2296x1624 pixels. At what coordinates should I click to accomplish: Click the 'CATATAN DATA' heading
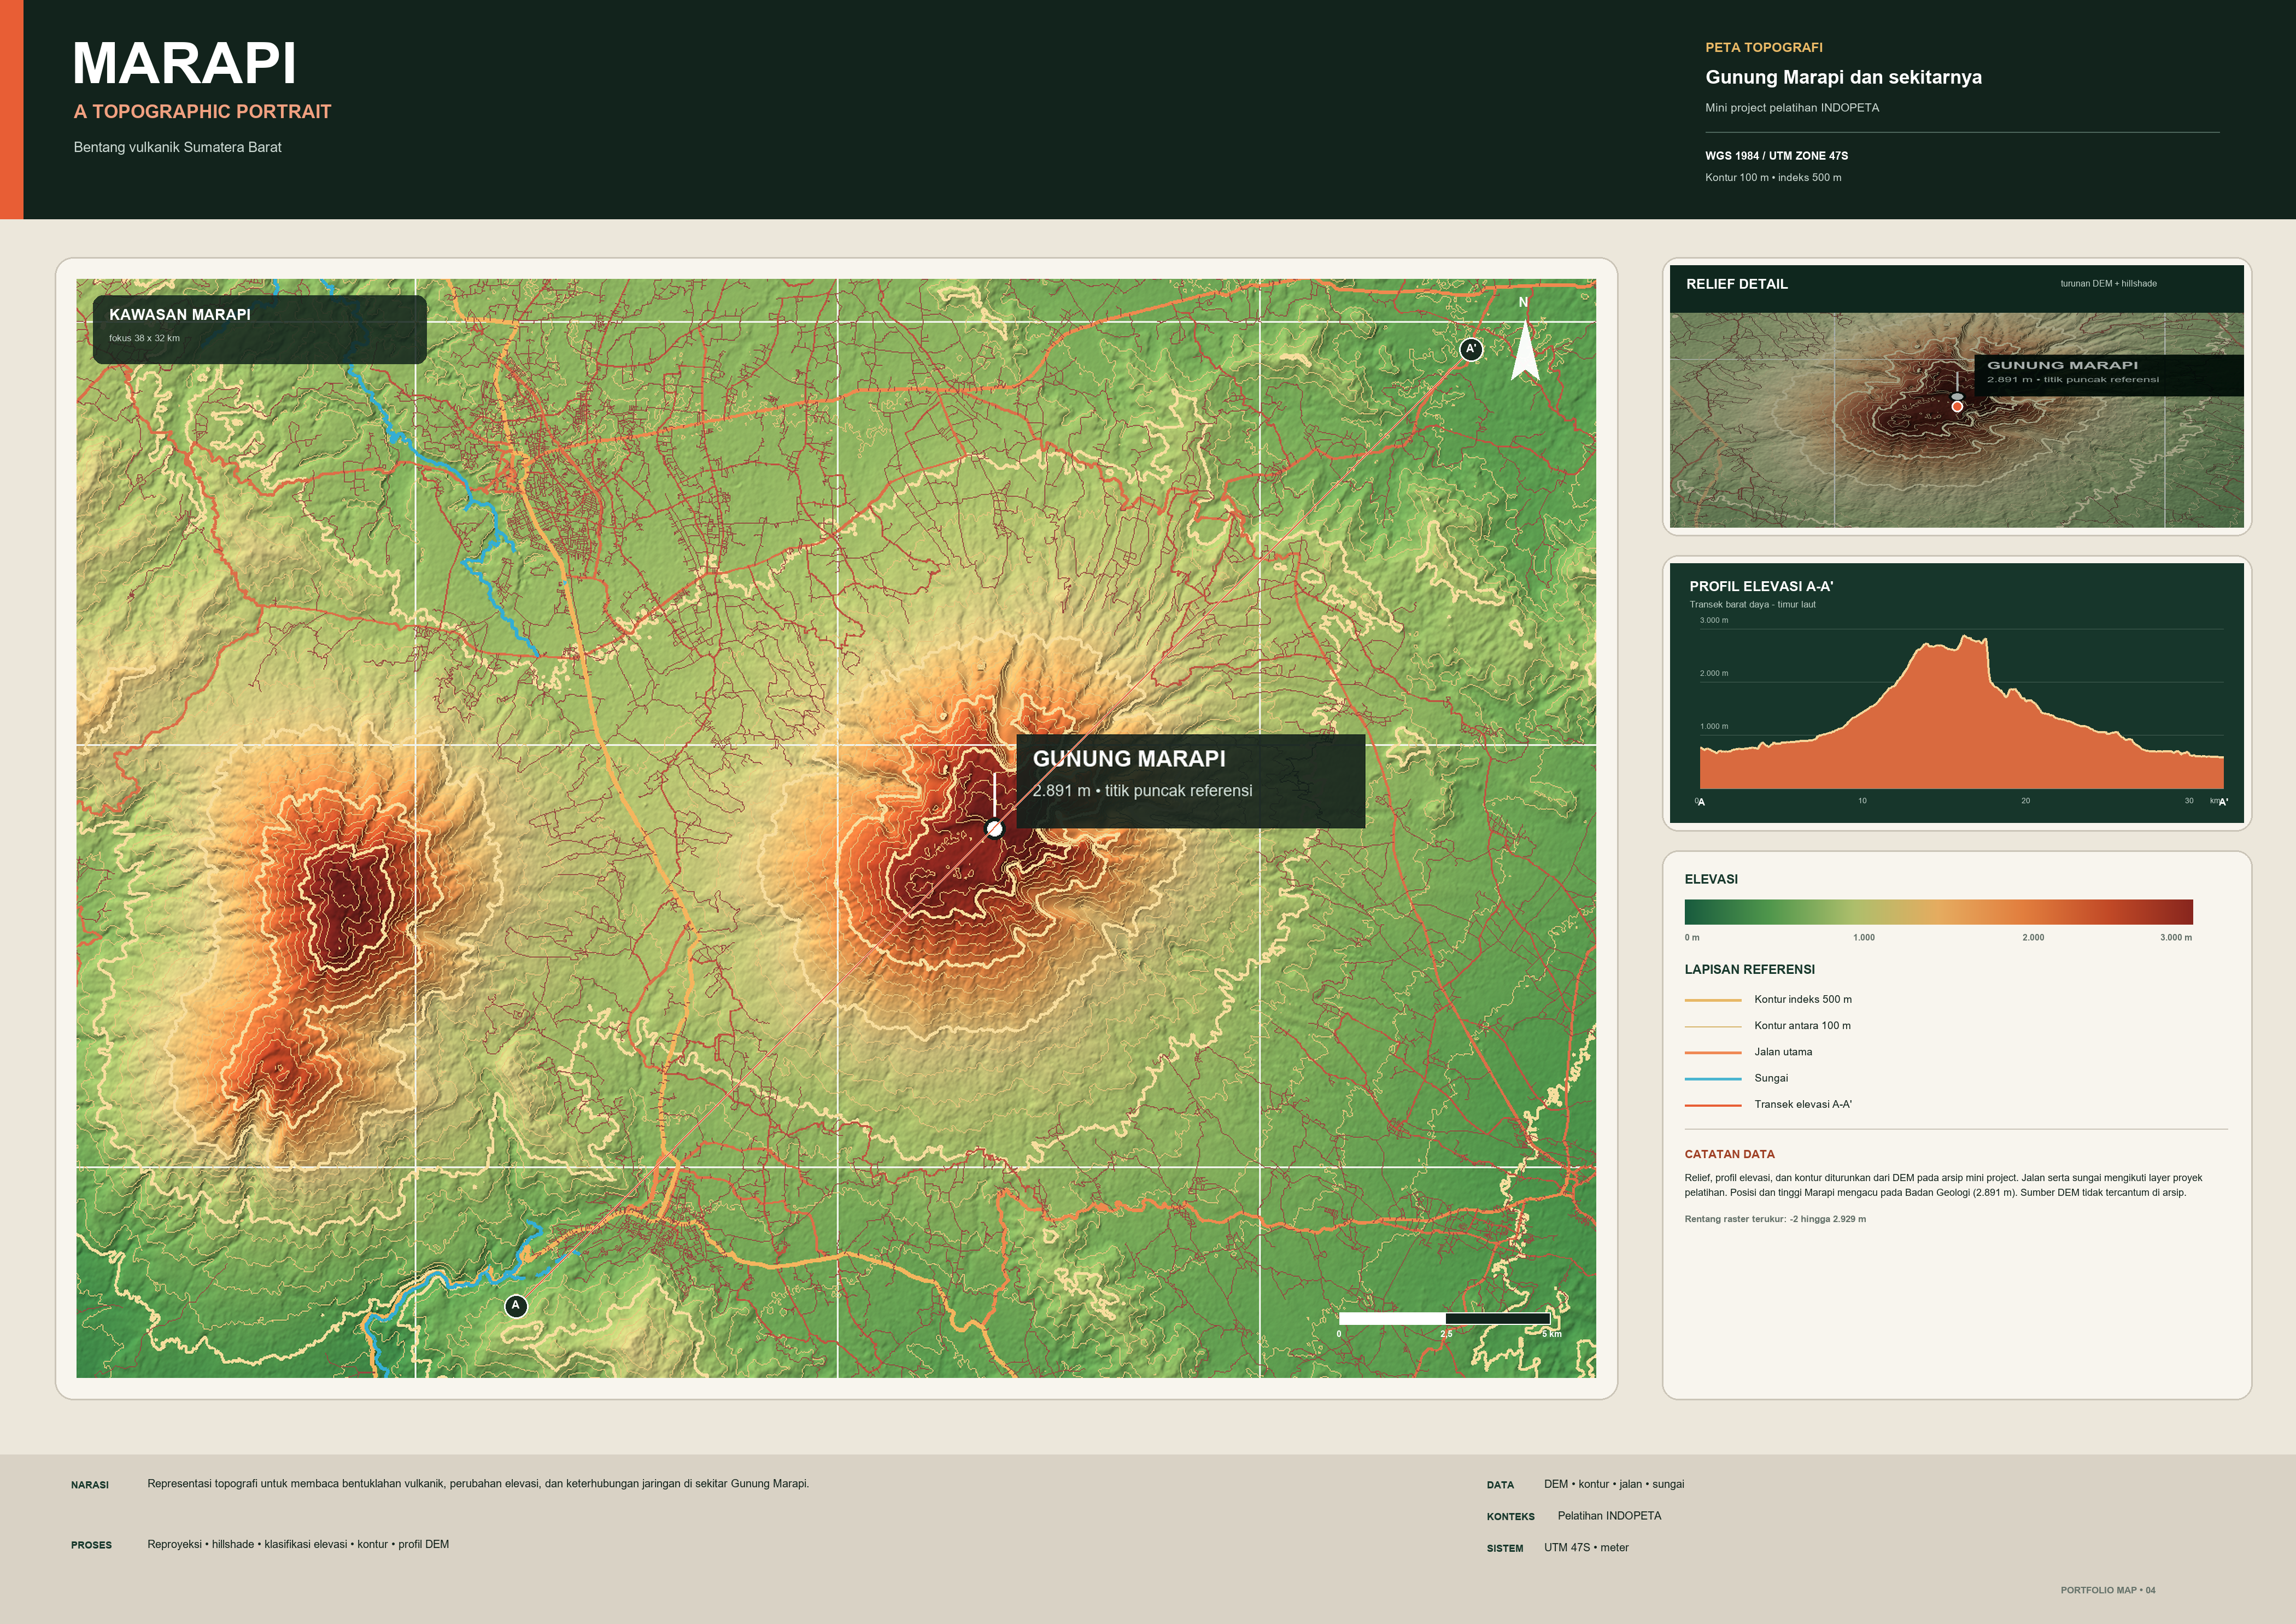(1729, 1154)
